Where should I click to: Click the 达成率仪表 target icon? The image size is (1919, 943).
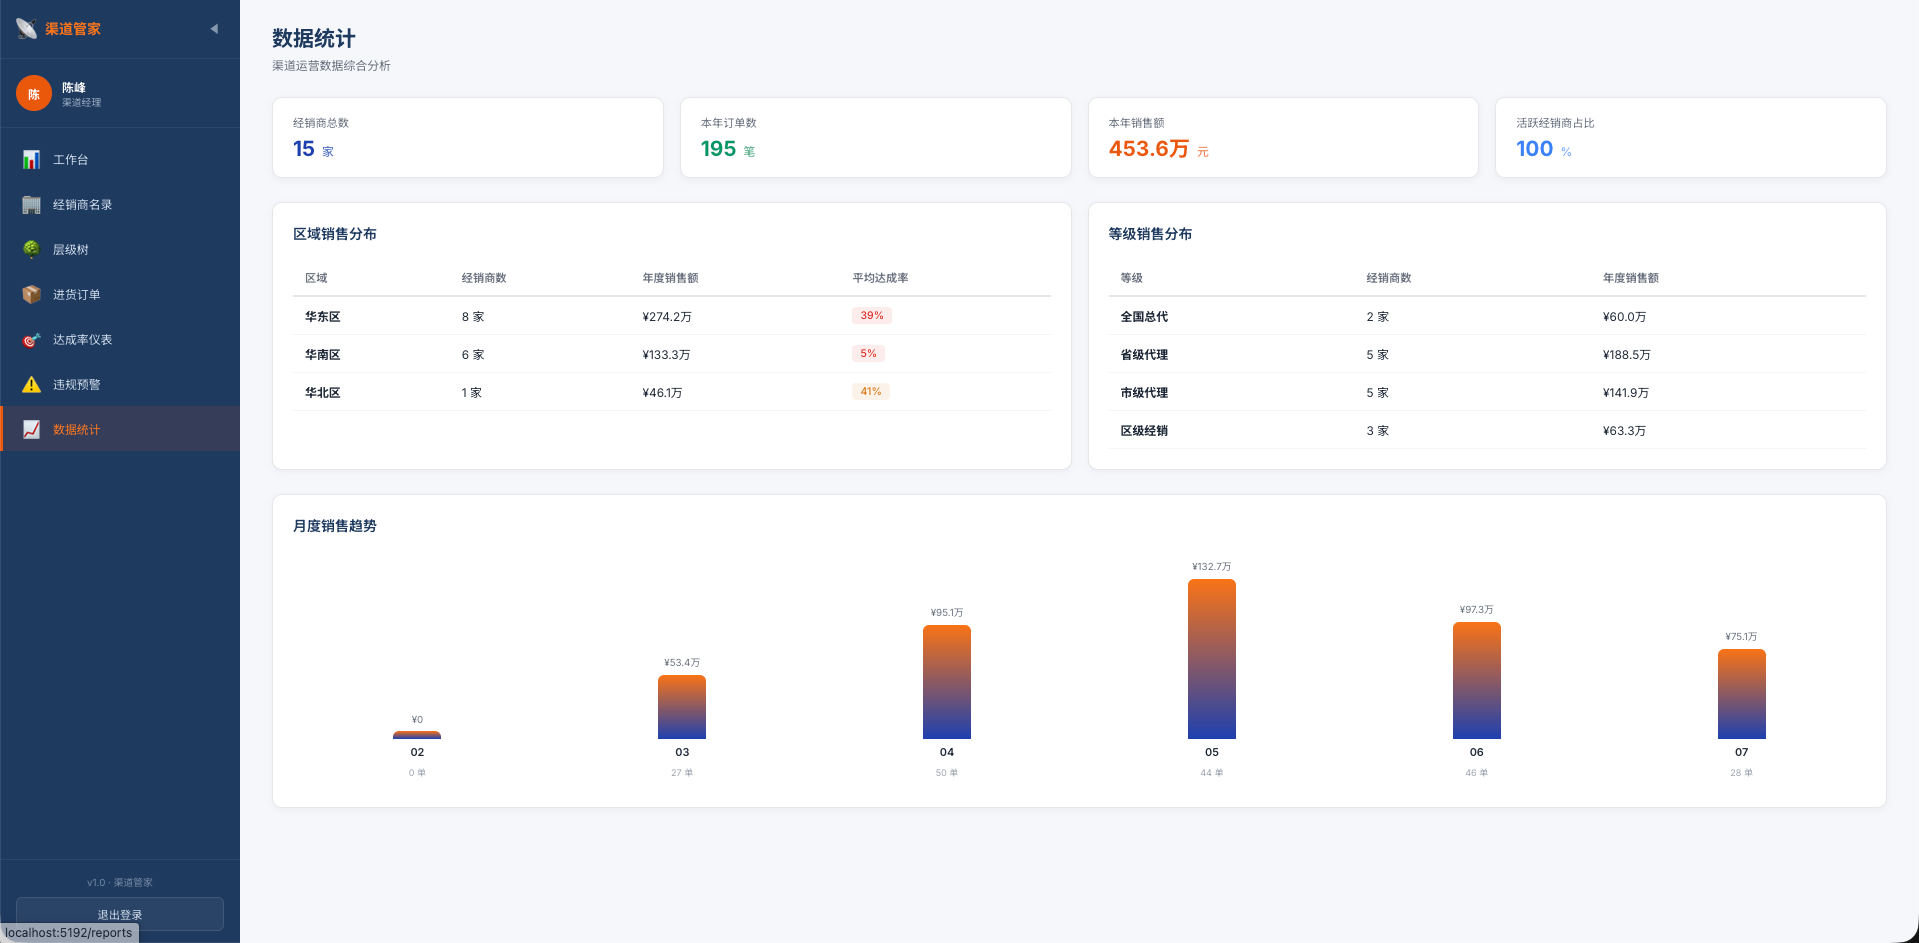point(32,340)
